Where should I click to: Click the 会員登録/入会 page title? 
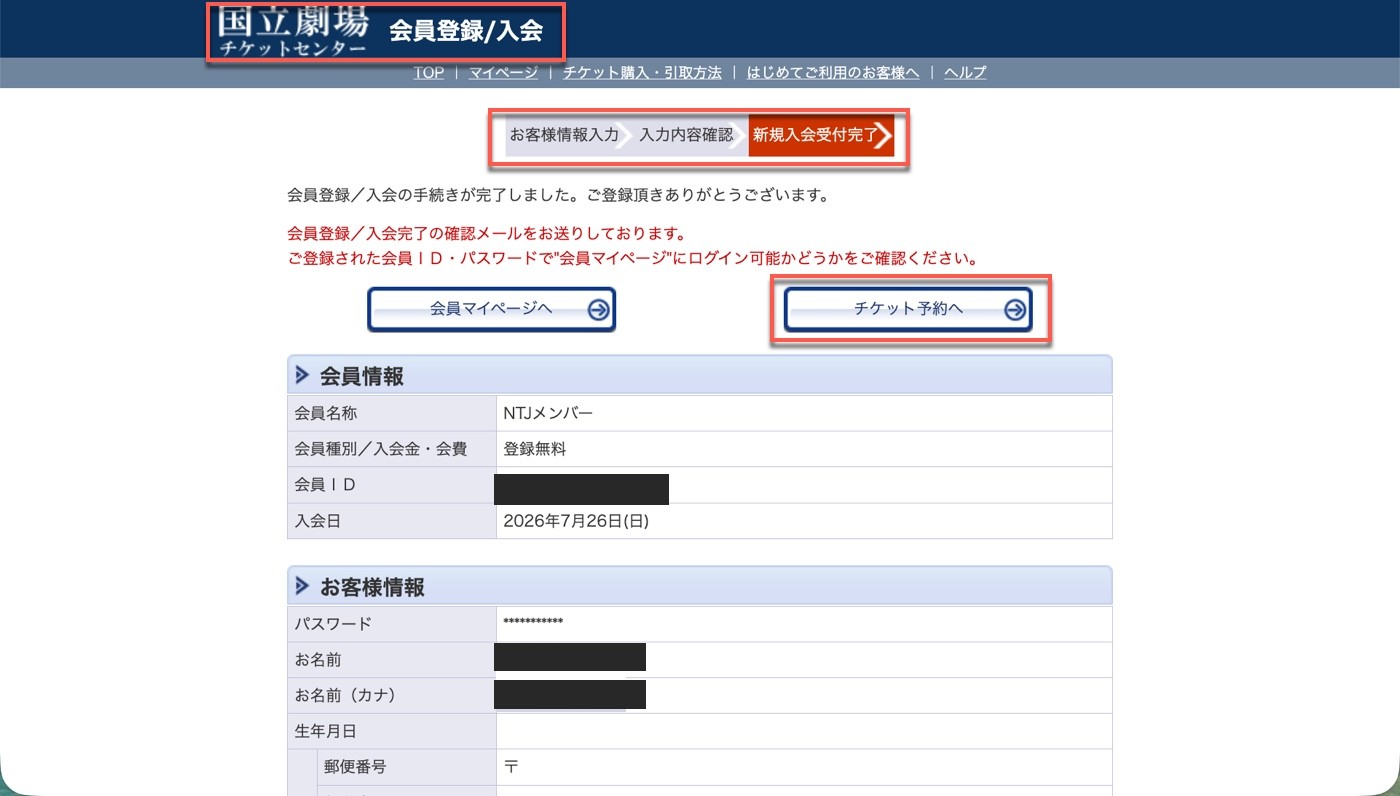click(x=466, y=30)
